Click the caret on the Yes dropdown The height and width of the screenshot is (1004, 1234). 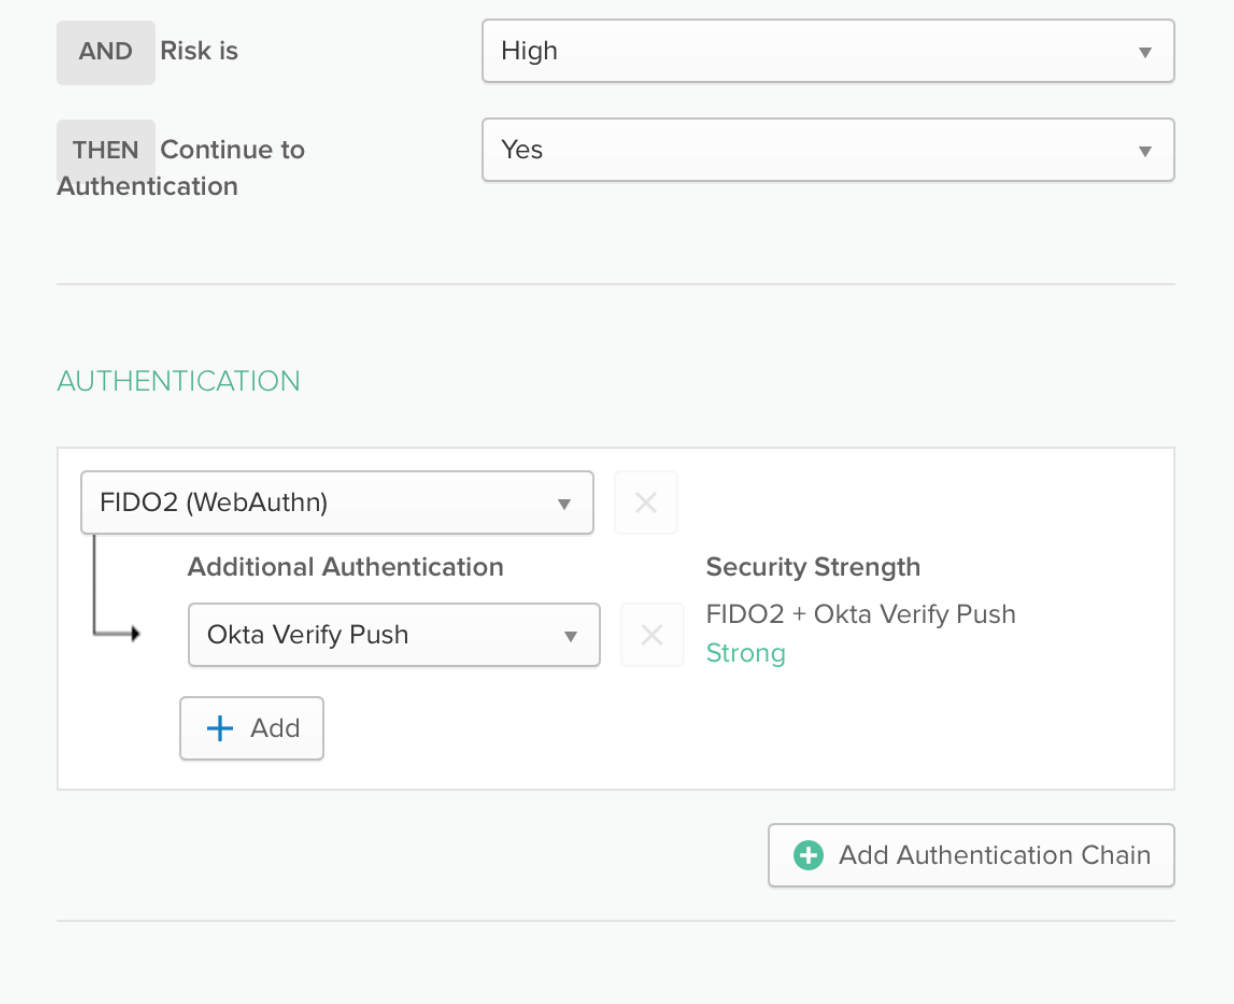click(x=1145, y=151)
